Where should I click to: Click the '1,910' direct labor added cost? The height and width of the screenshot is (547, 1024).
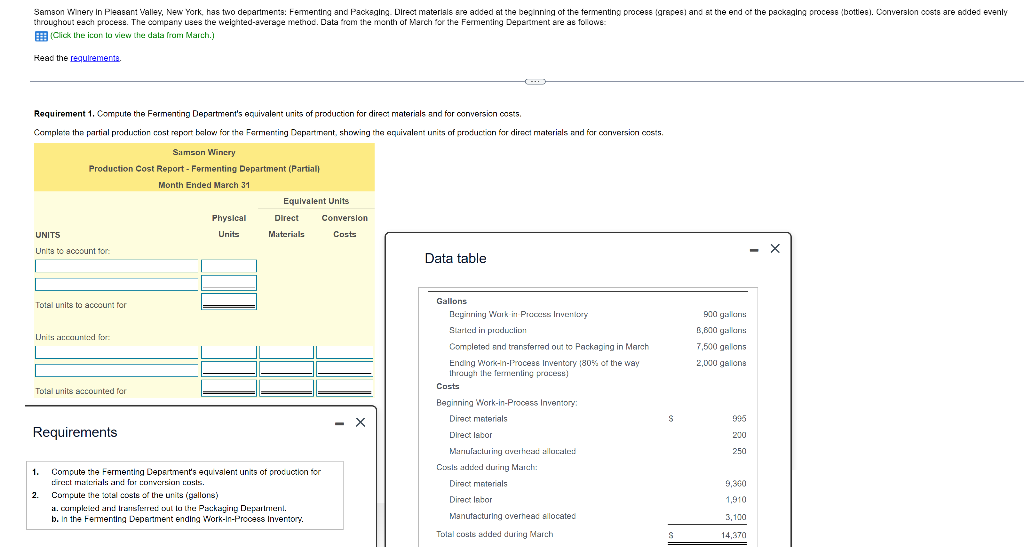735,500
